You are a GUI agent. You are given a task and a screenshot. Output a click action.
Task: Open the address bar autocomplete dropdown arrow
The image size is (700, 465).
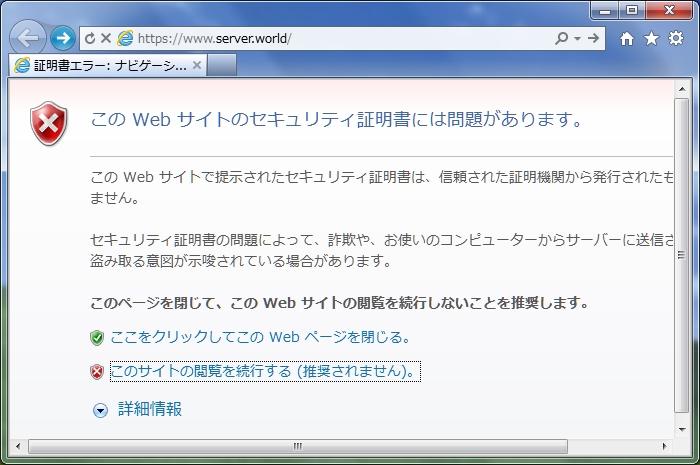[x=577, y=39]
